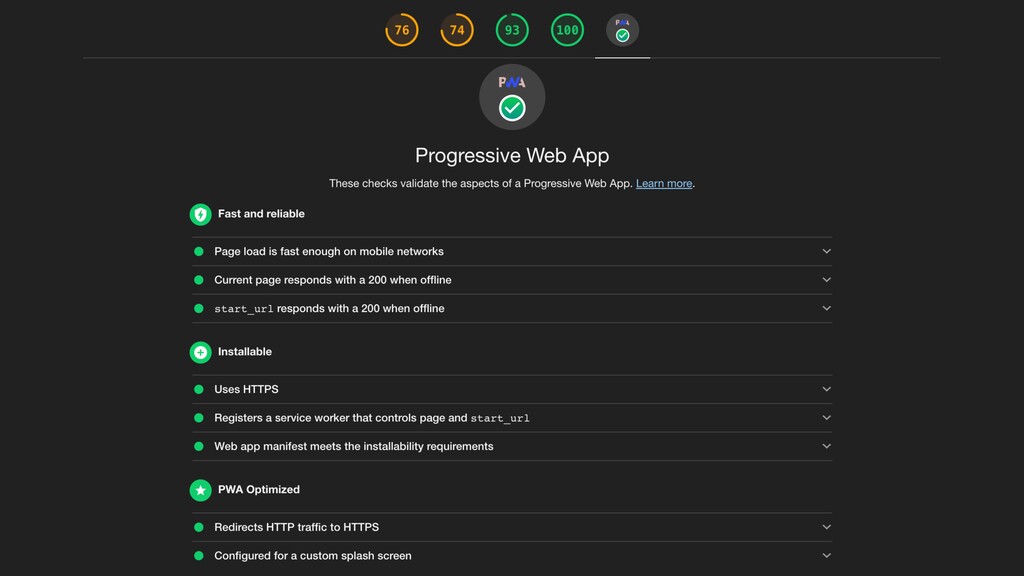Expand 'Web app manifest meets' audit chevron
The image size is (1024, 576).
coord(826,446)
